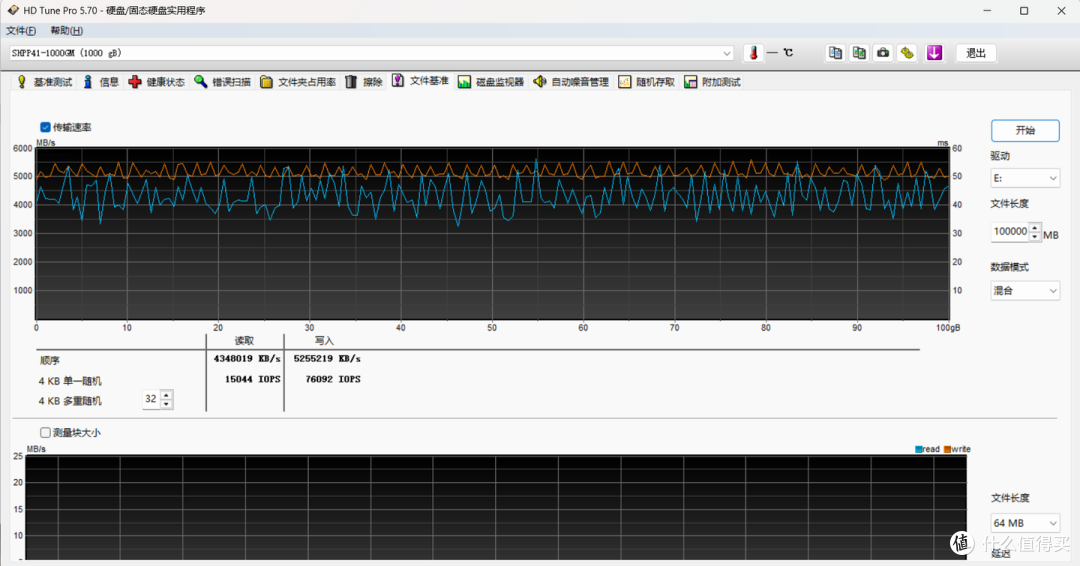
Task: Increase the 4 KB queue depth spinner
Action: (x=166, y=395)
